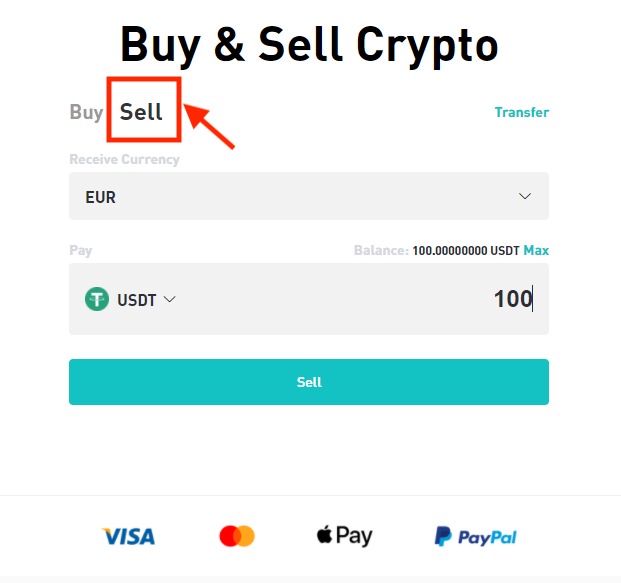Open the Transfer link

521,112
